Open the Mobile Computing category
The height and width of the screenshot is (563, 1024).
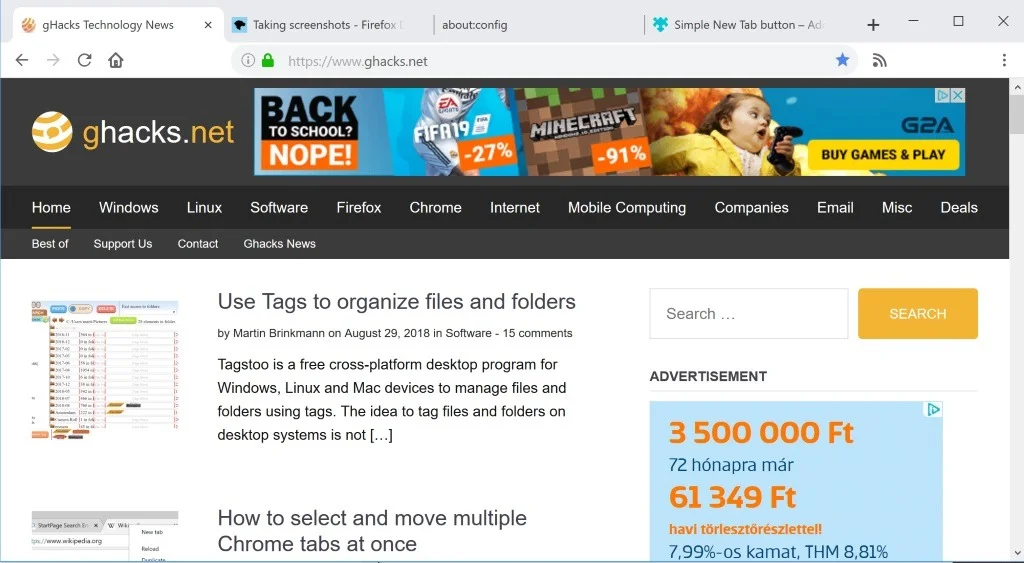click(627, 208)
